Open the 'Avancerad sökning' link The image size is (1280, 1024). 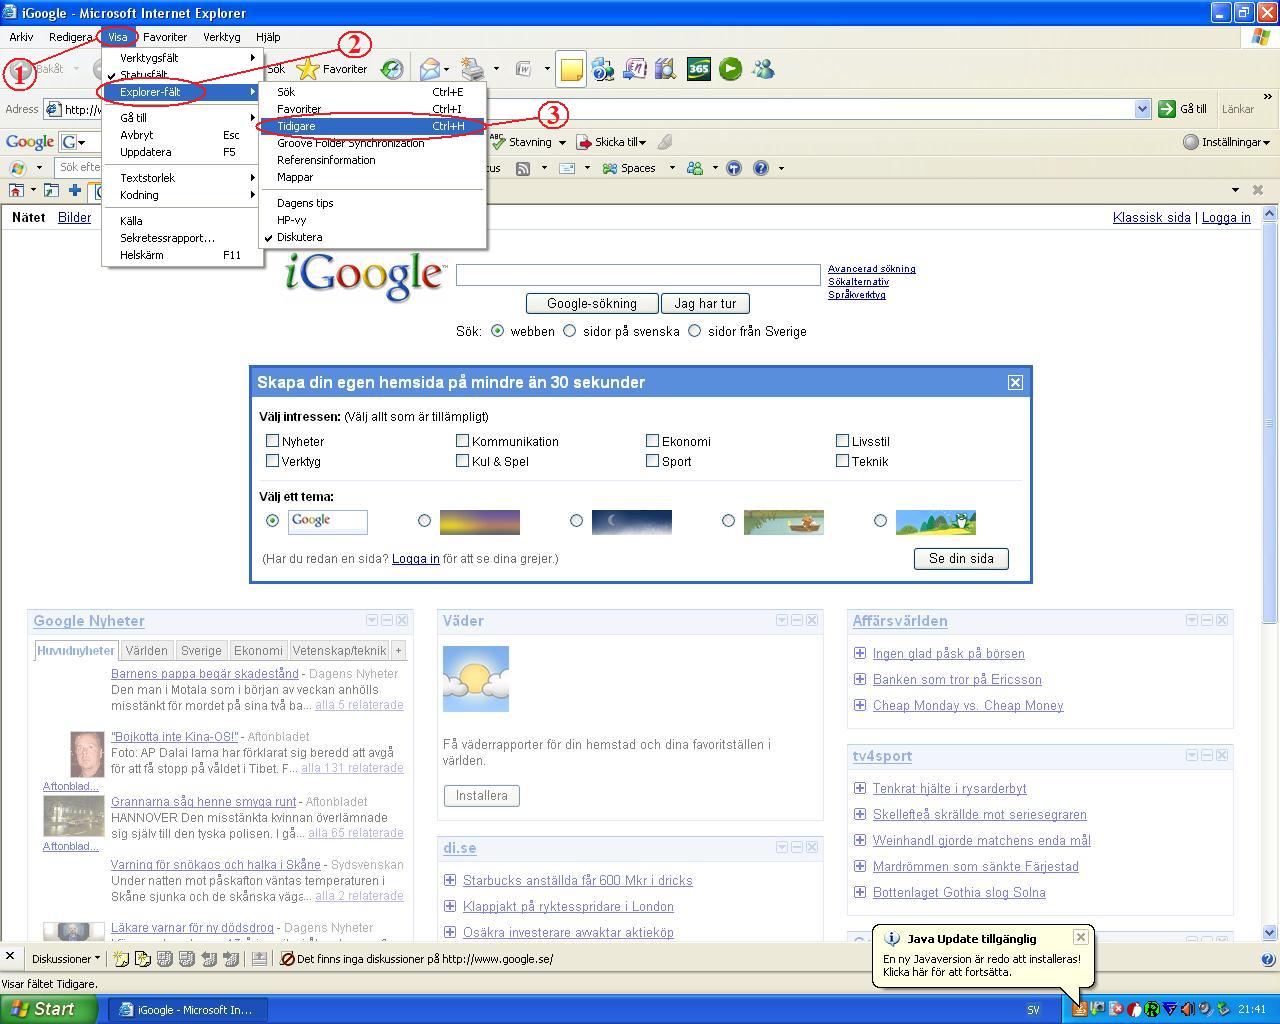coord(871,268)
